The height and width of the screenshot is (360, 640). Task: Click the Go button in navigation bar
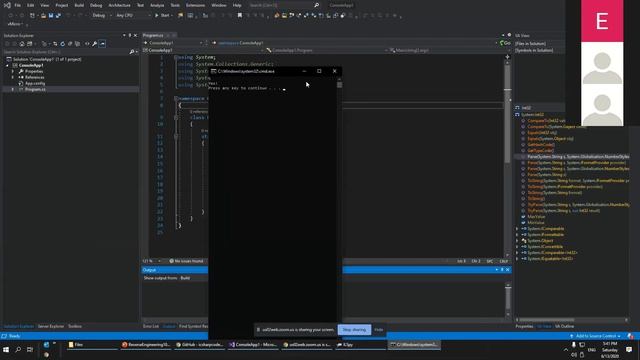[505, 43]
